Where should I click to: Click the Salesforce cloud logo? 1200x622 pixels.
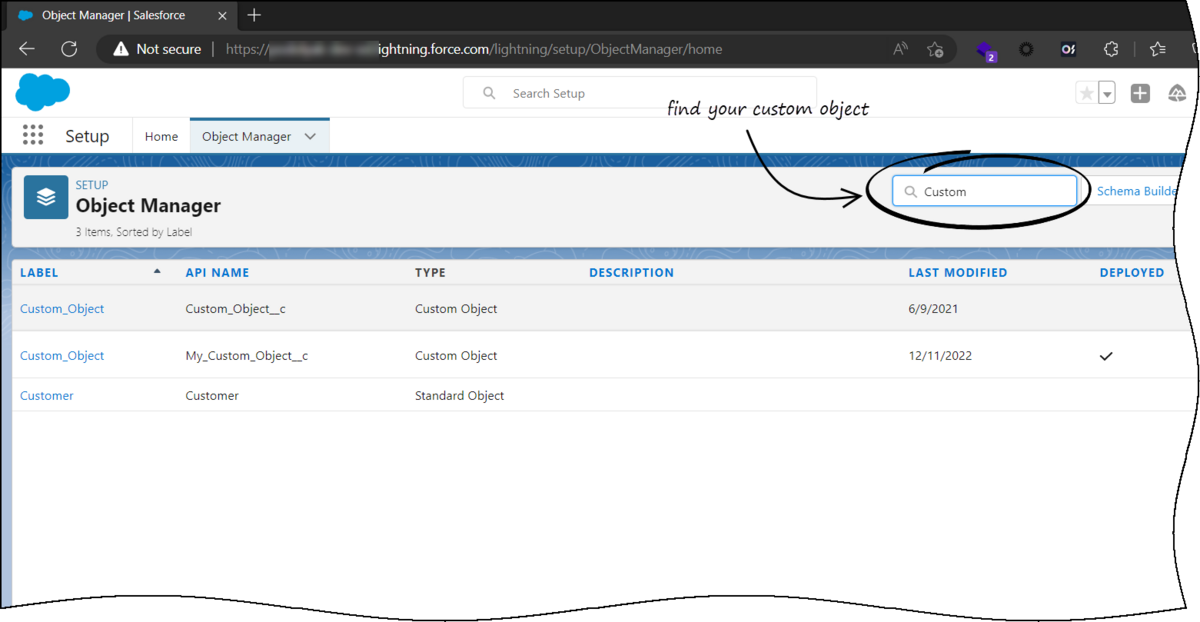42,92
